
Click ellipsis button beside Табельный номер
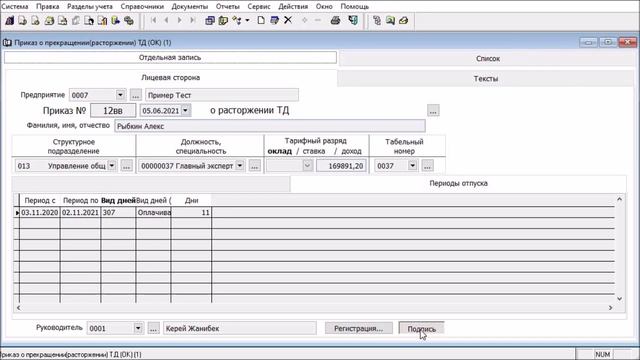(427, 166)
